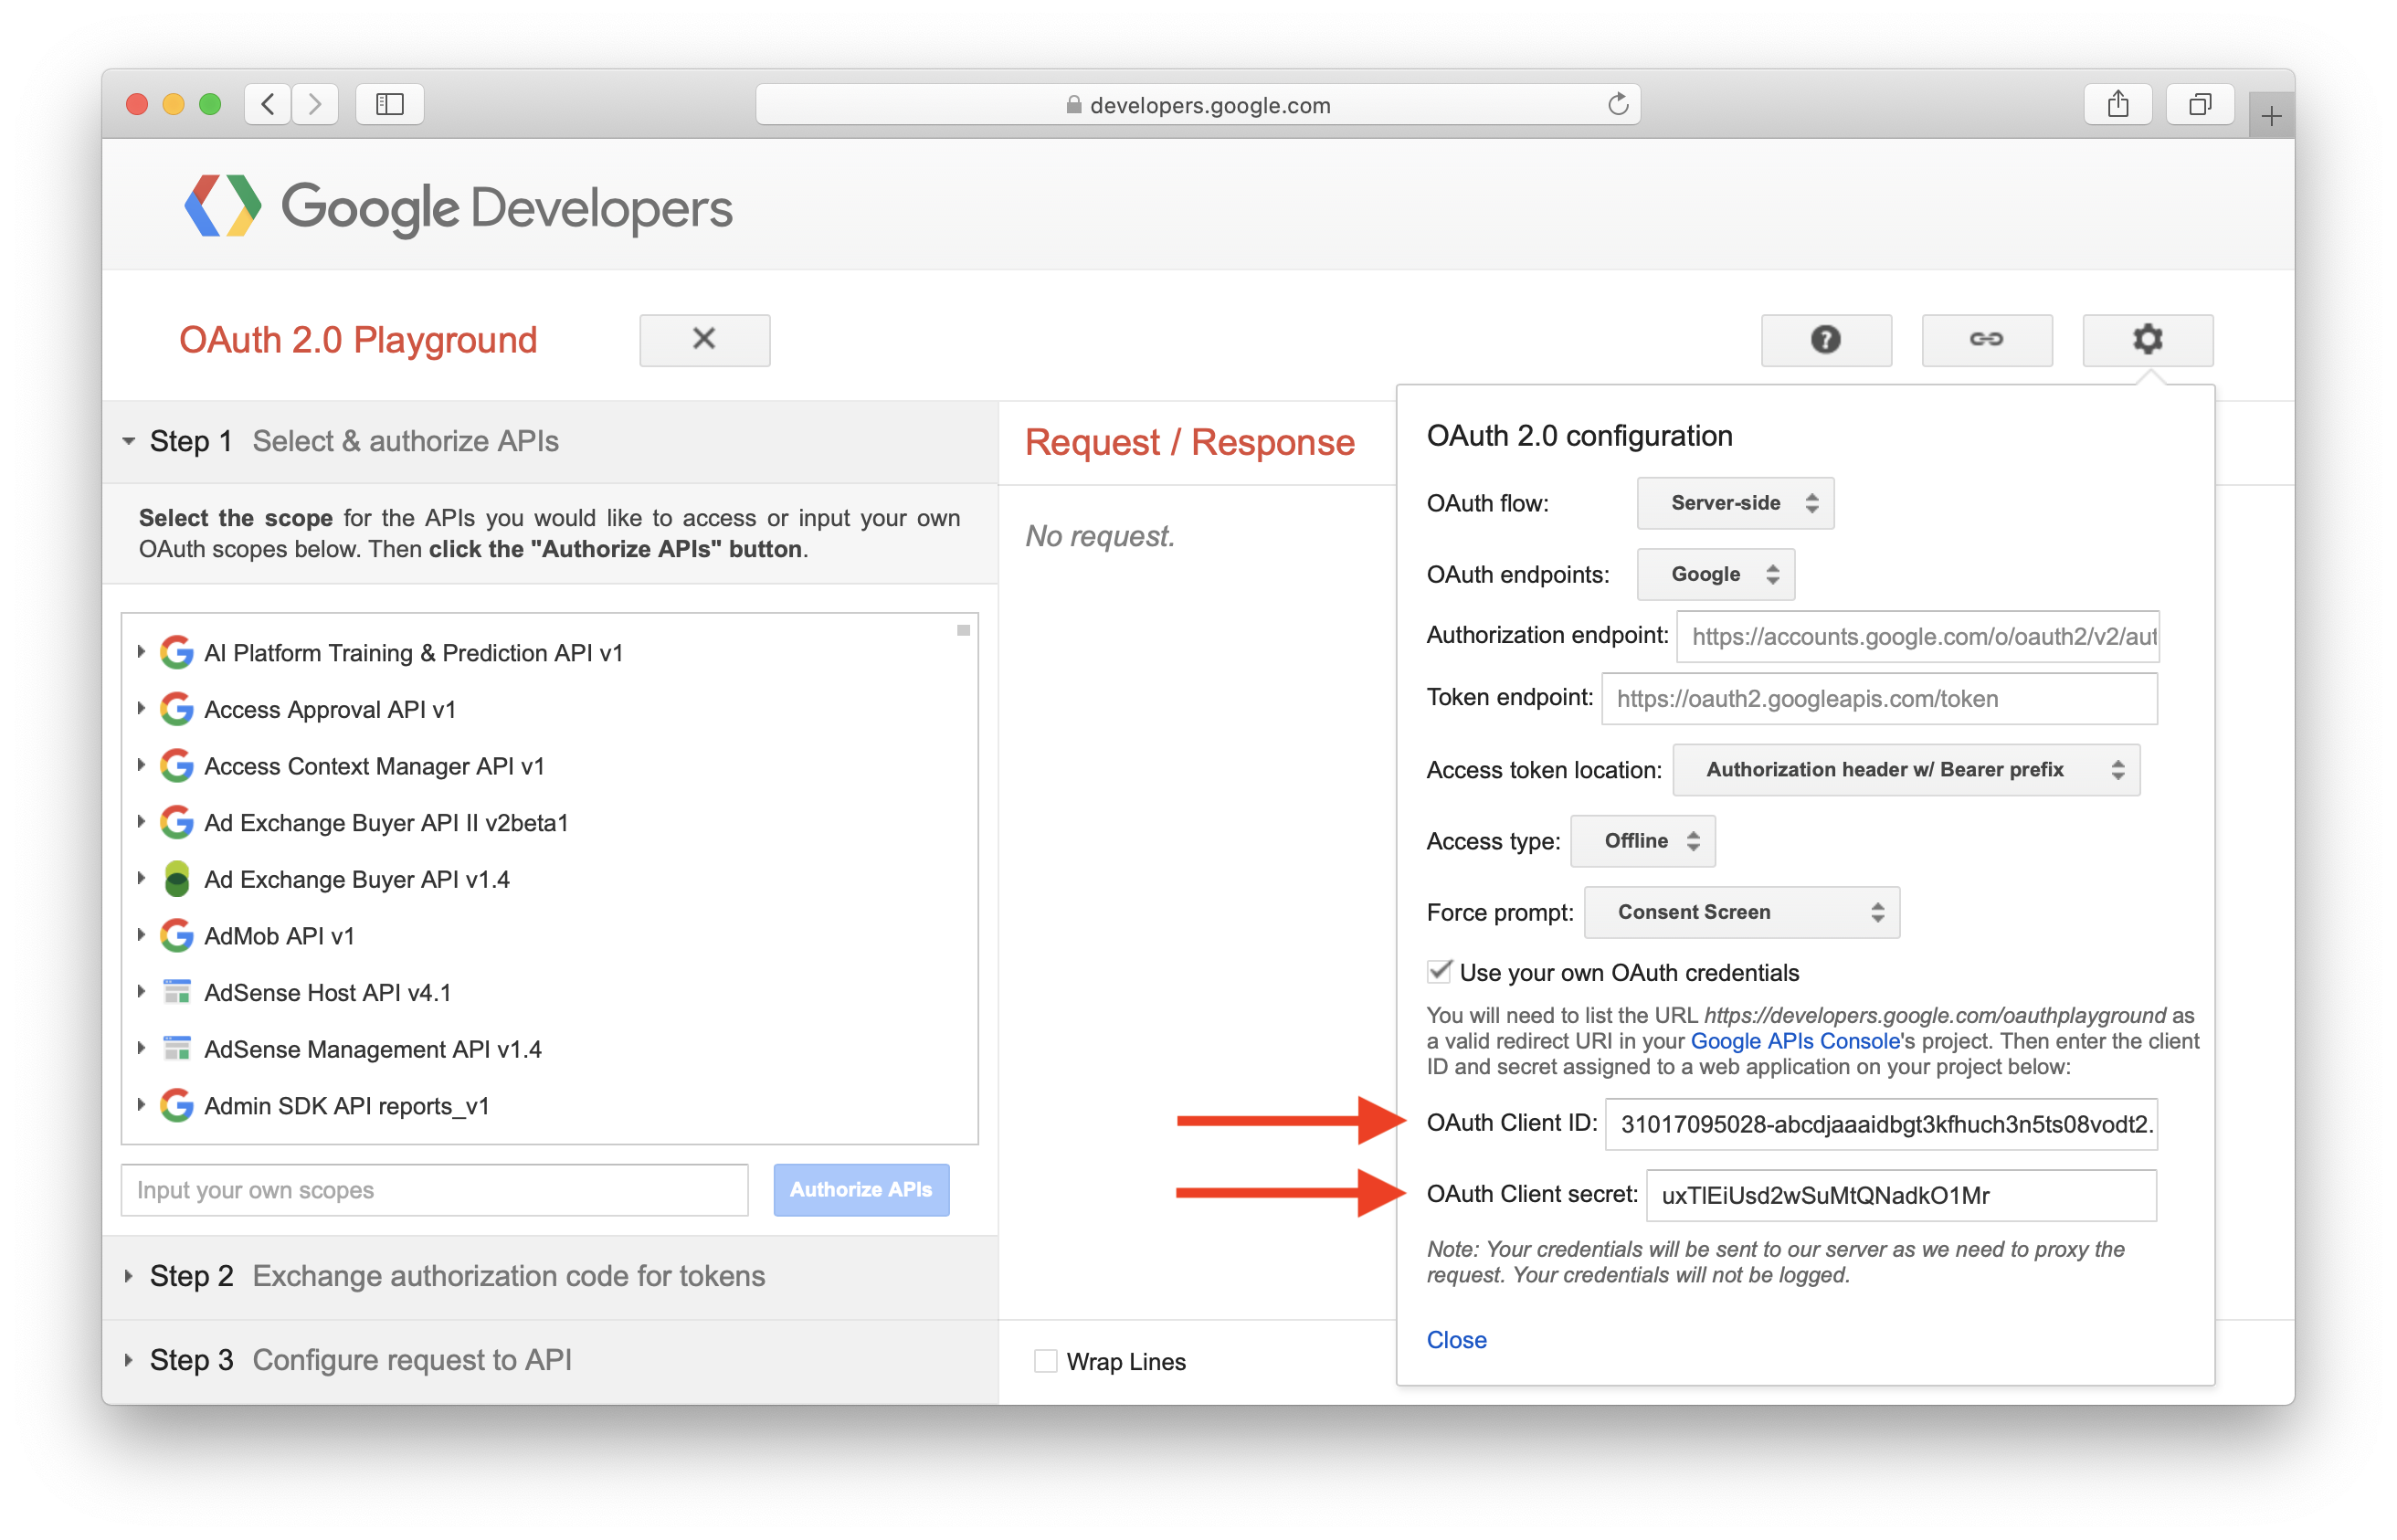
Task: Expand the Ad Exchange Buyer API II v2beta1 arrow
Action: (141, 822)
